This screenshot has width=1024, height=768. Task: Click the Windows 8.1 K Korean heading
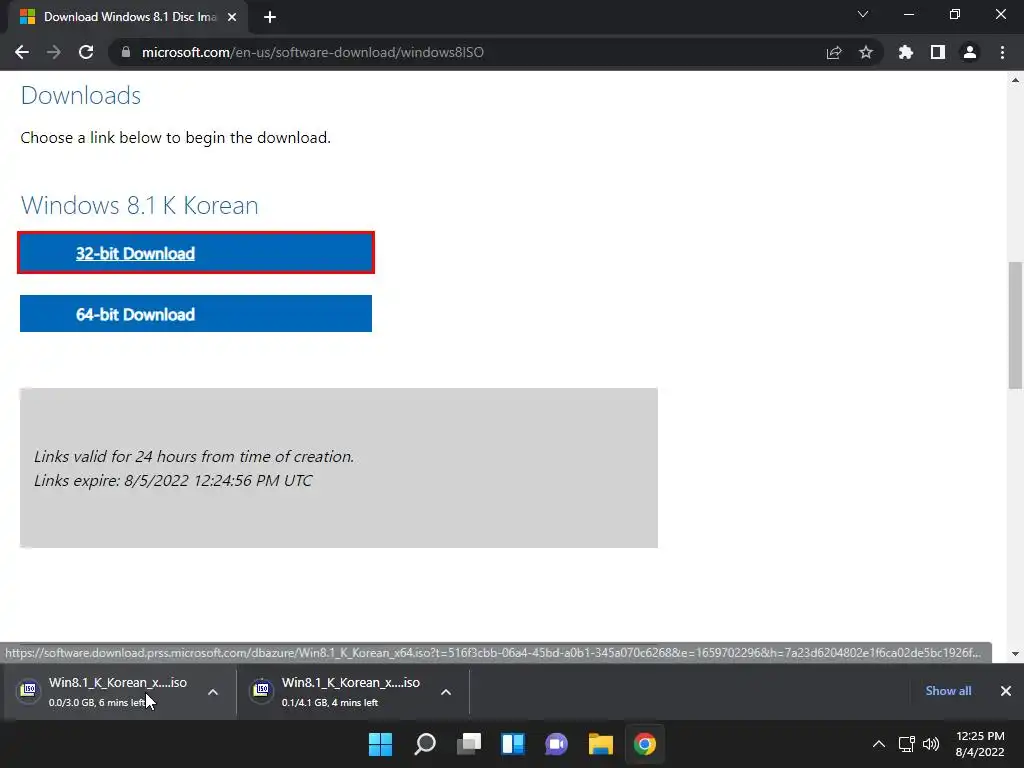tap(140, 205)
